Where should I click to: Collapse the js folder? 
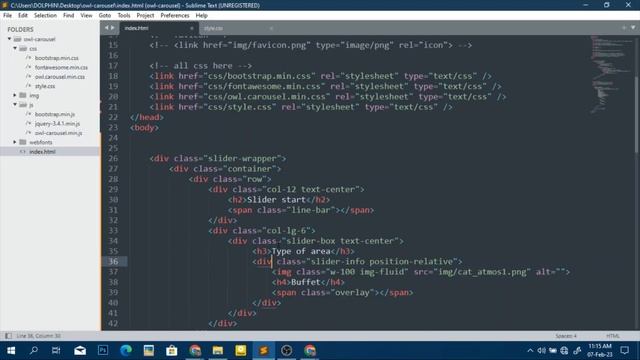pos(15,105)
